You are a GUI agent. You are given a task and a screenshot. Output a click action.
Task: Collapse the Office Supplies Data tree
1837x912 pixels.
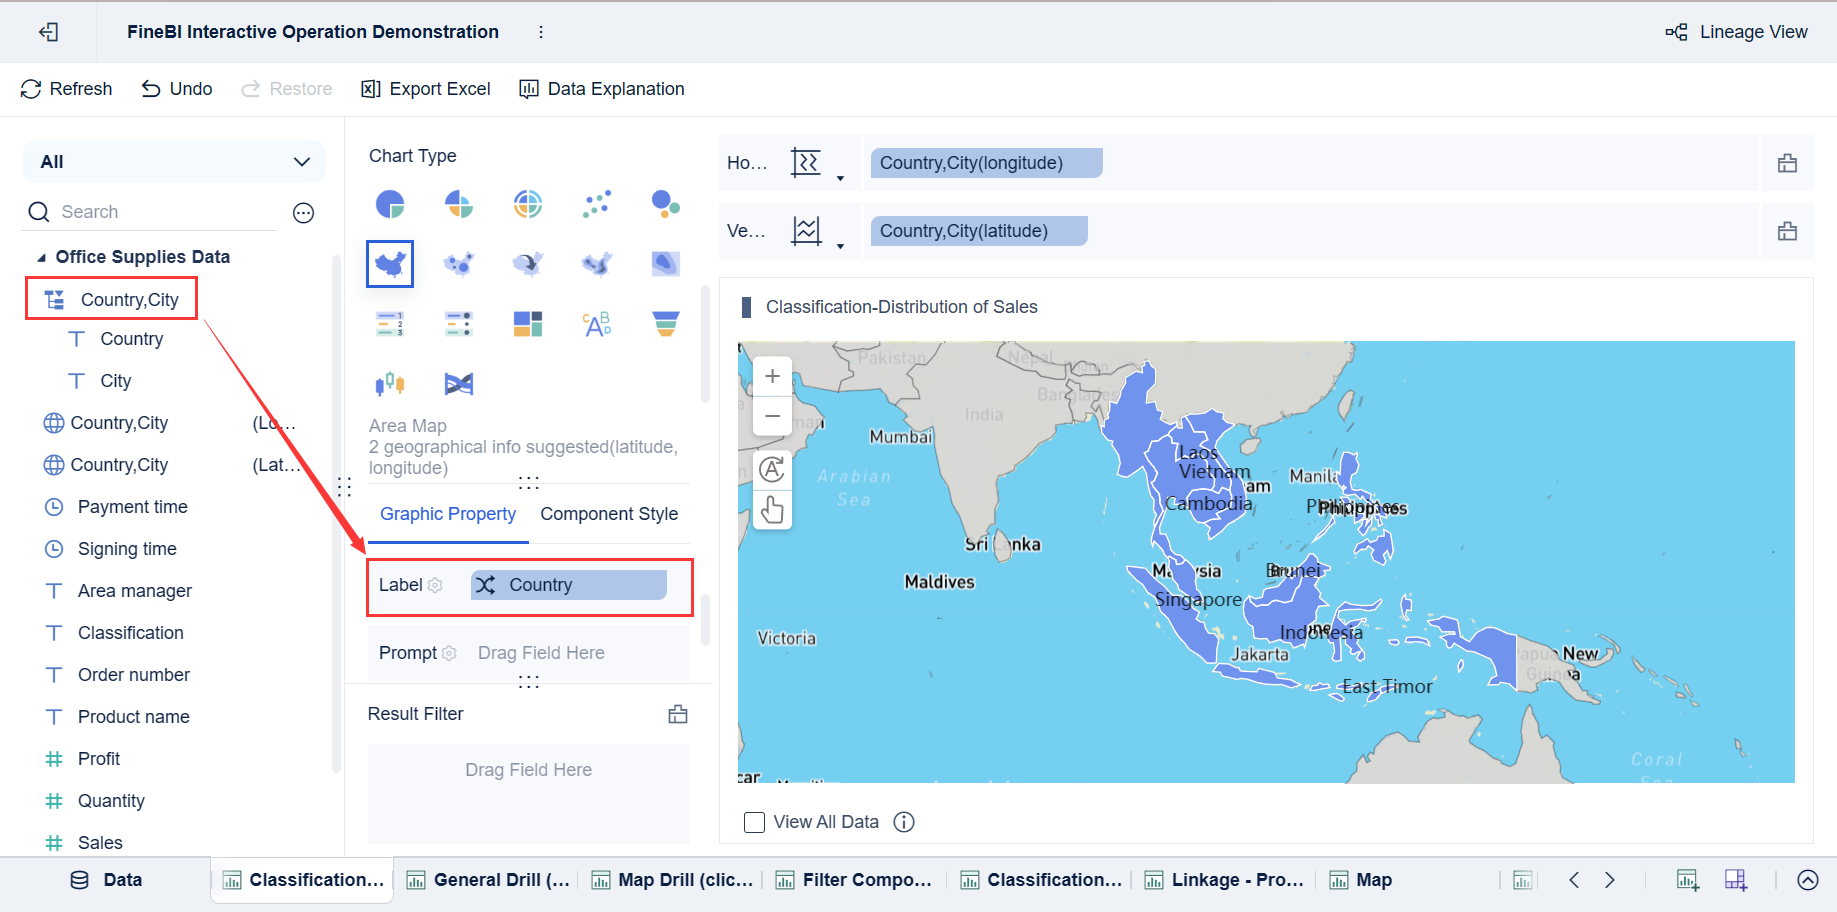tap(42, 258)
